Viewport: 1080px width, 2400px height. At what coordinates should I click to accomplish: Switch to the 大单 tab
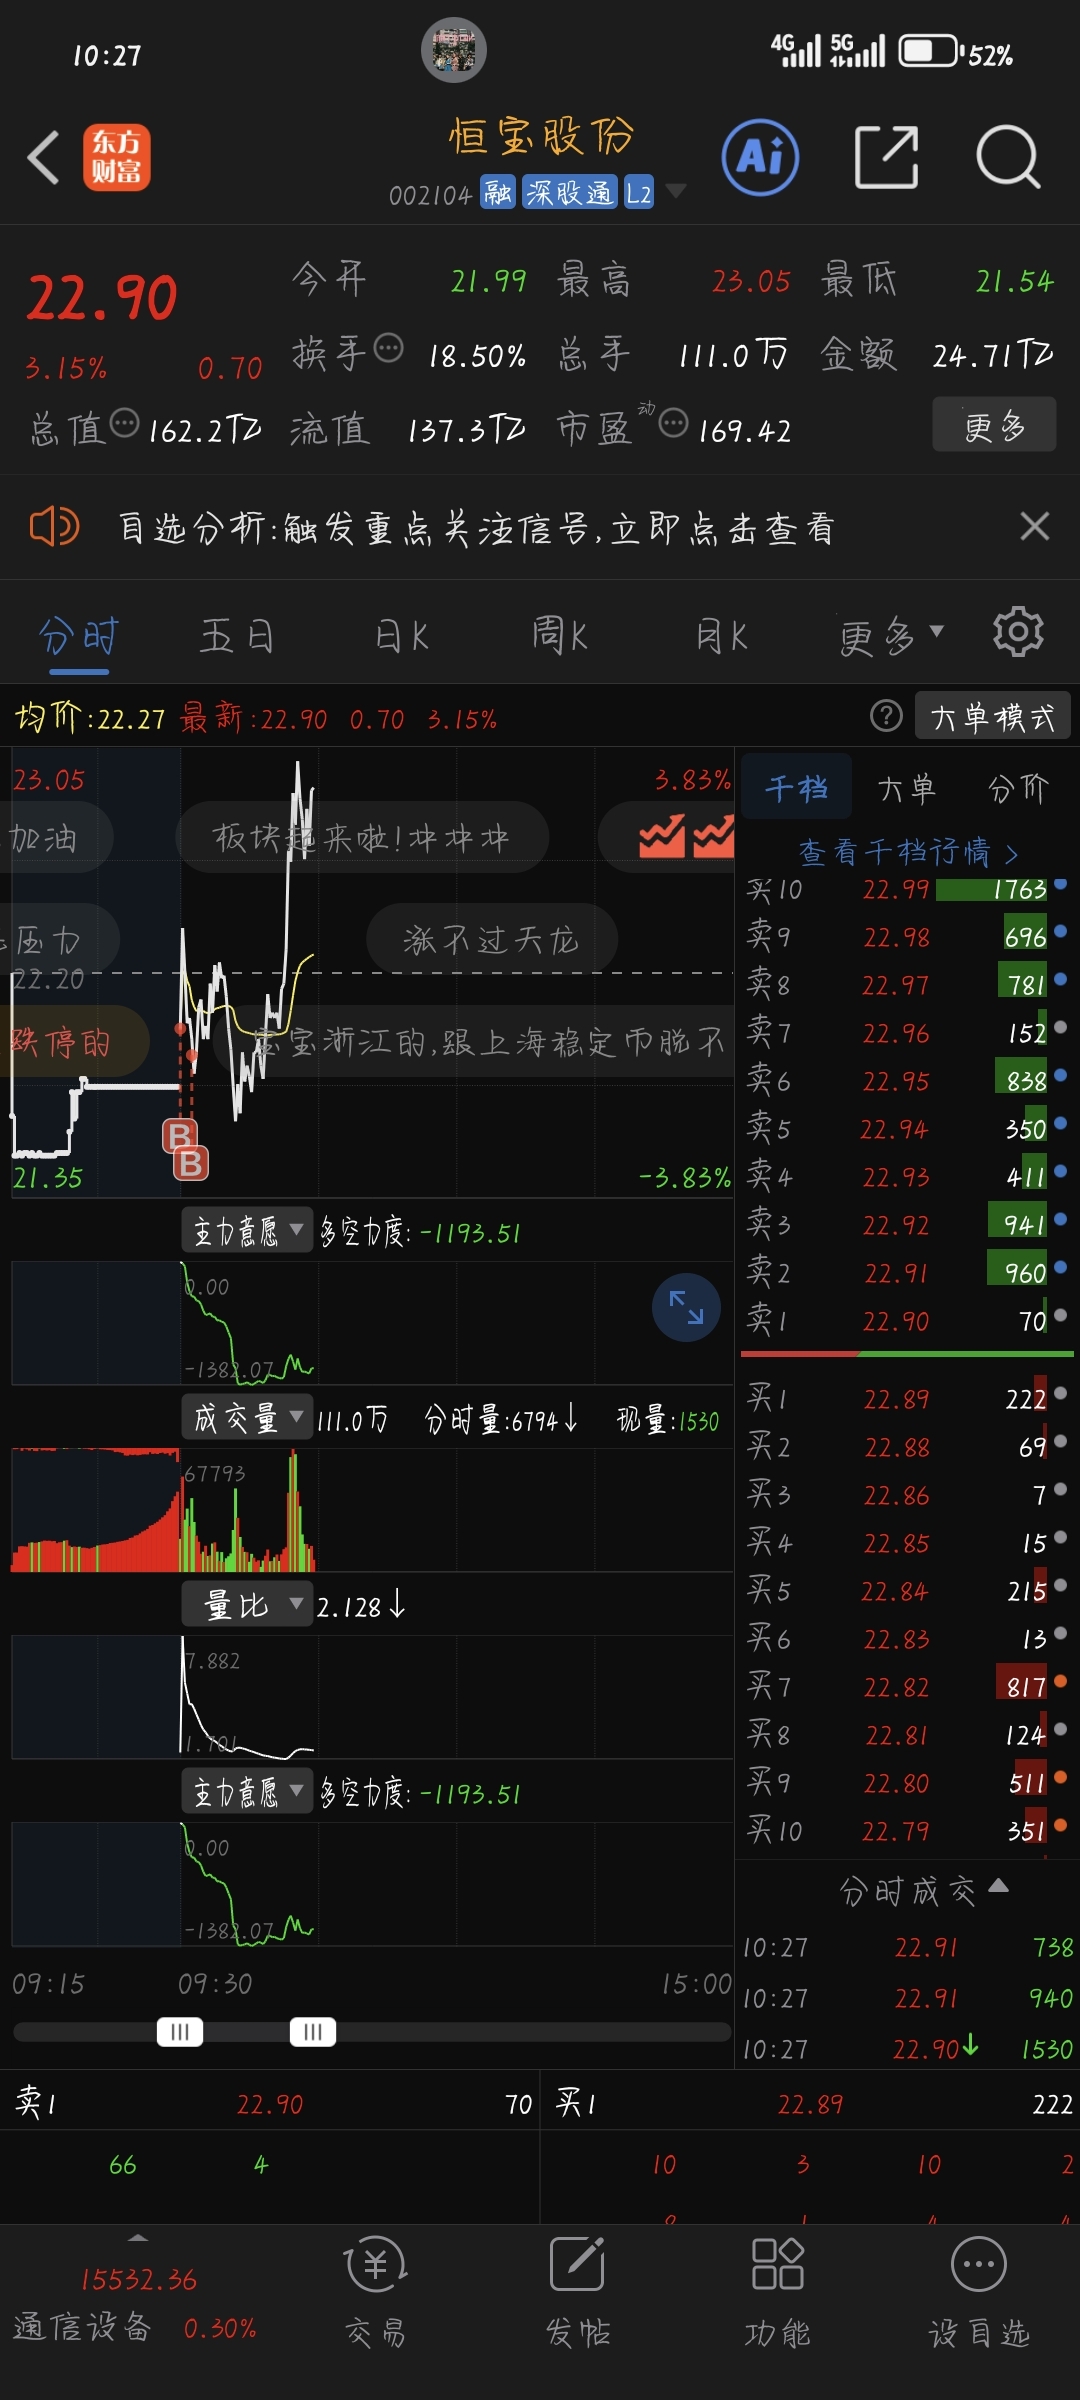pos(906,788)
